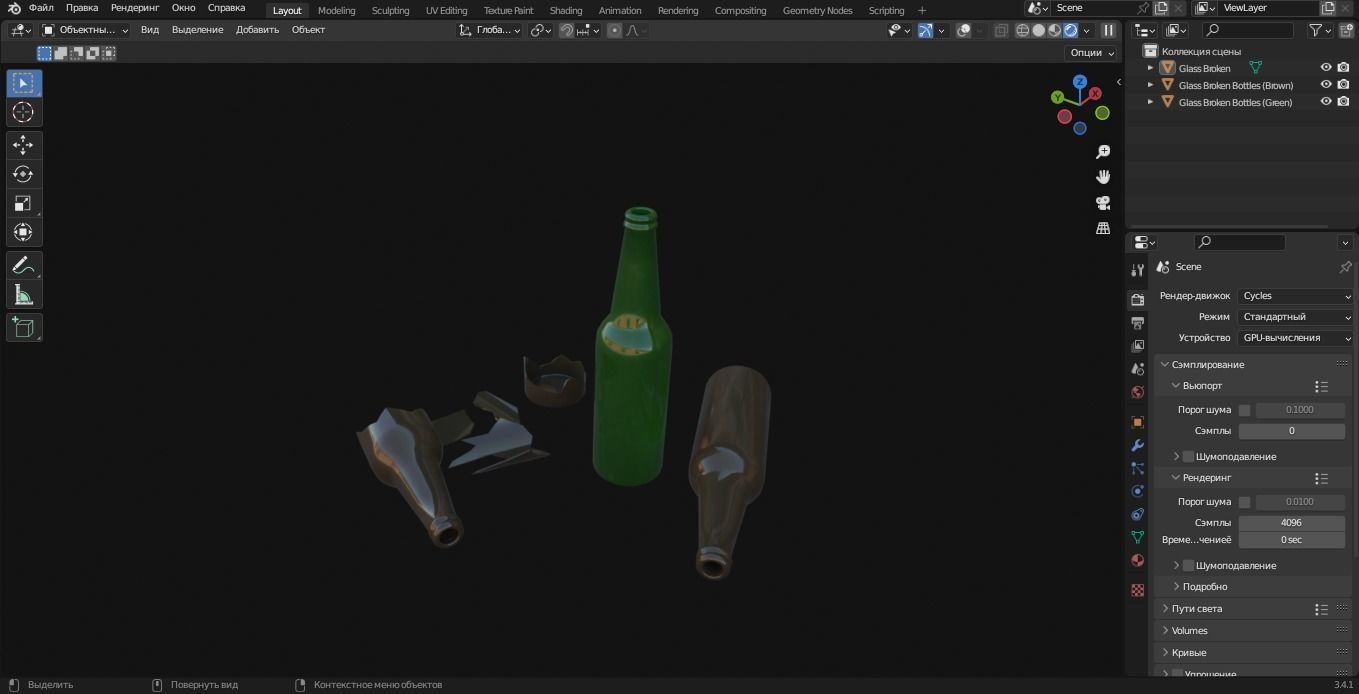Select the Move tool in the toolbar

coord(22,144)
